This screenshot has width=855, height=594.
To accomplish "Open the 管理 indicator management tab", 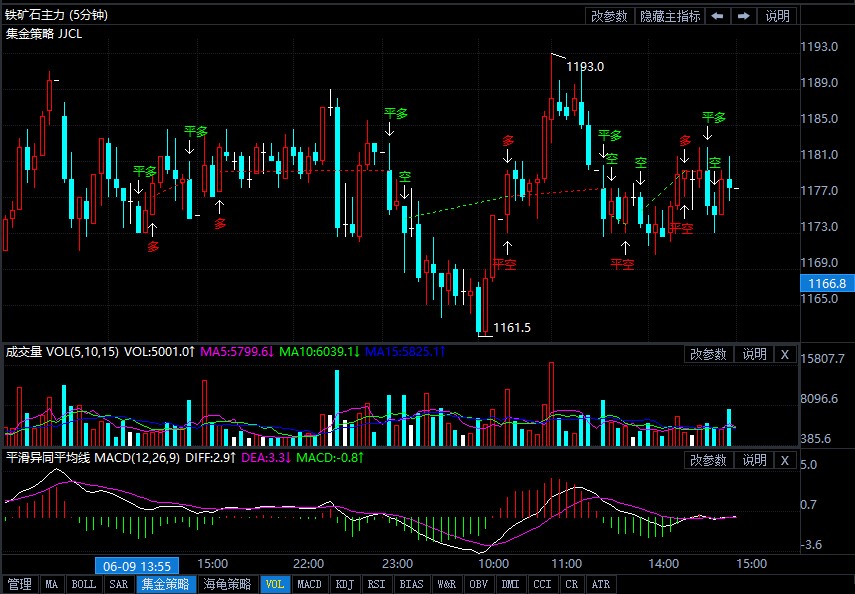I will tap(19, 584).
